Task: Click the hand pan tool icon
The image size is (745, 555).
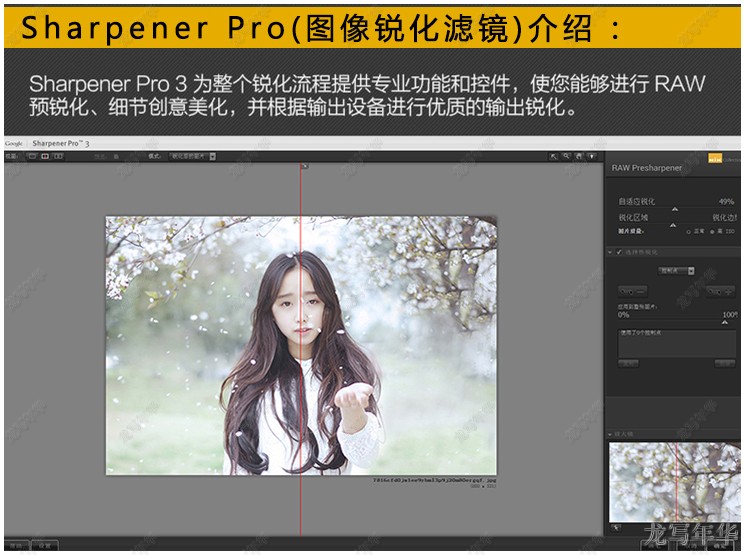Action: (579, 156)
